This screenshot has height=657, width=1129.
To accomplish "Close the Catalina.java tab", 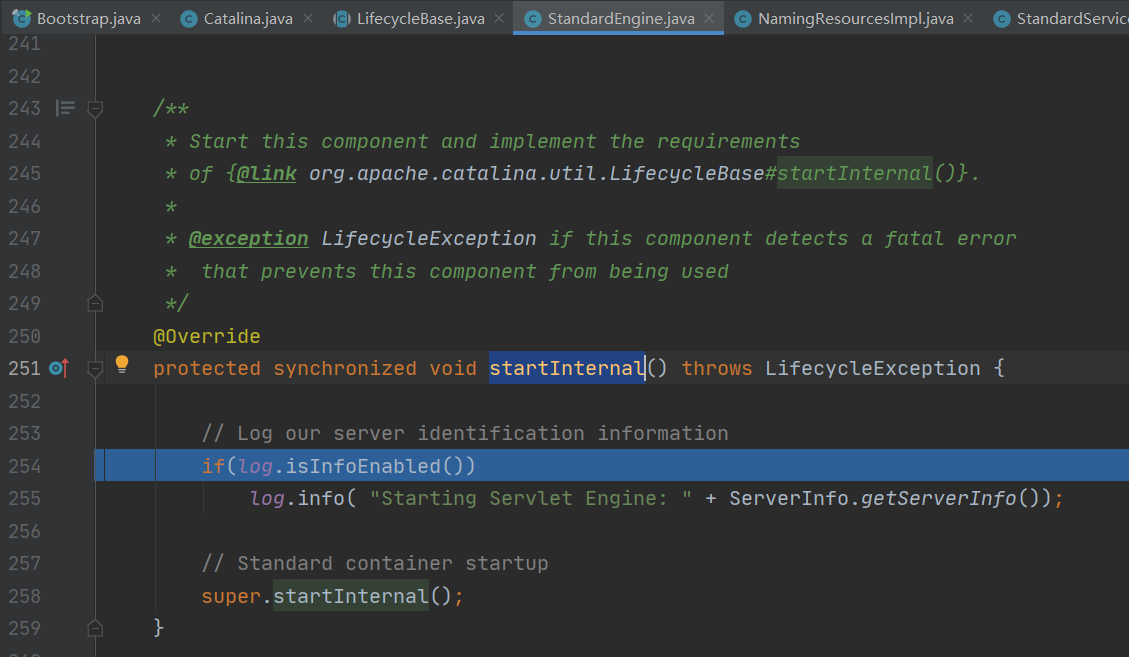I will [x=307, y=19].
